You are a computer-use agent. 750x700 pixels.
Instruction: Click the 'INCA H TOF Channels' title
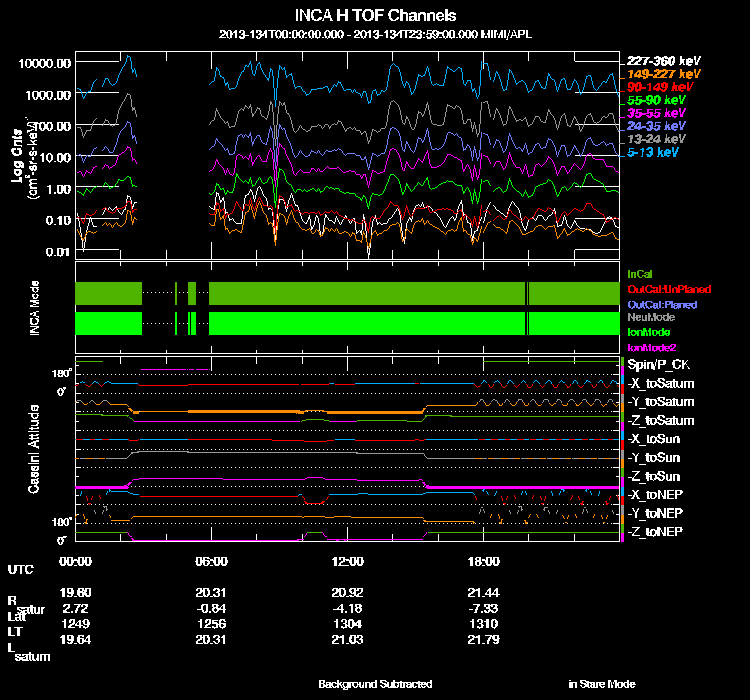pyautogui.click(x=375, y=15)
